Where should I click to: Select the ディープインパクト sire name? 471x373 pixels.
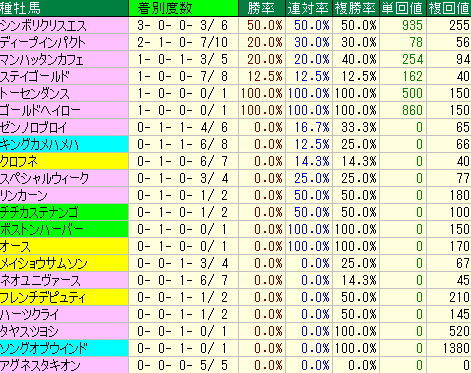point(43,42)
